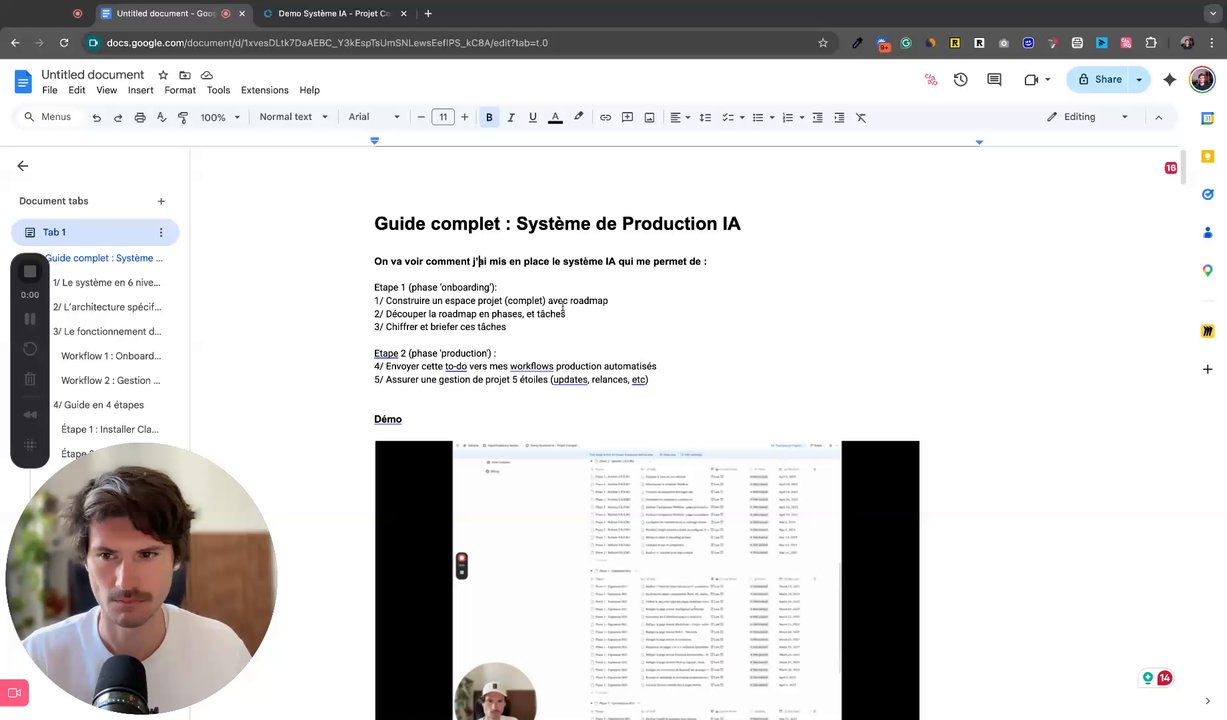
Task: Open the Help menu
Action: 310,90
